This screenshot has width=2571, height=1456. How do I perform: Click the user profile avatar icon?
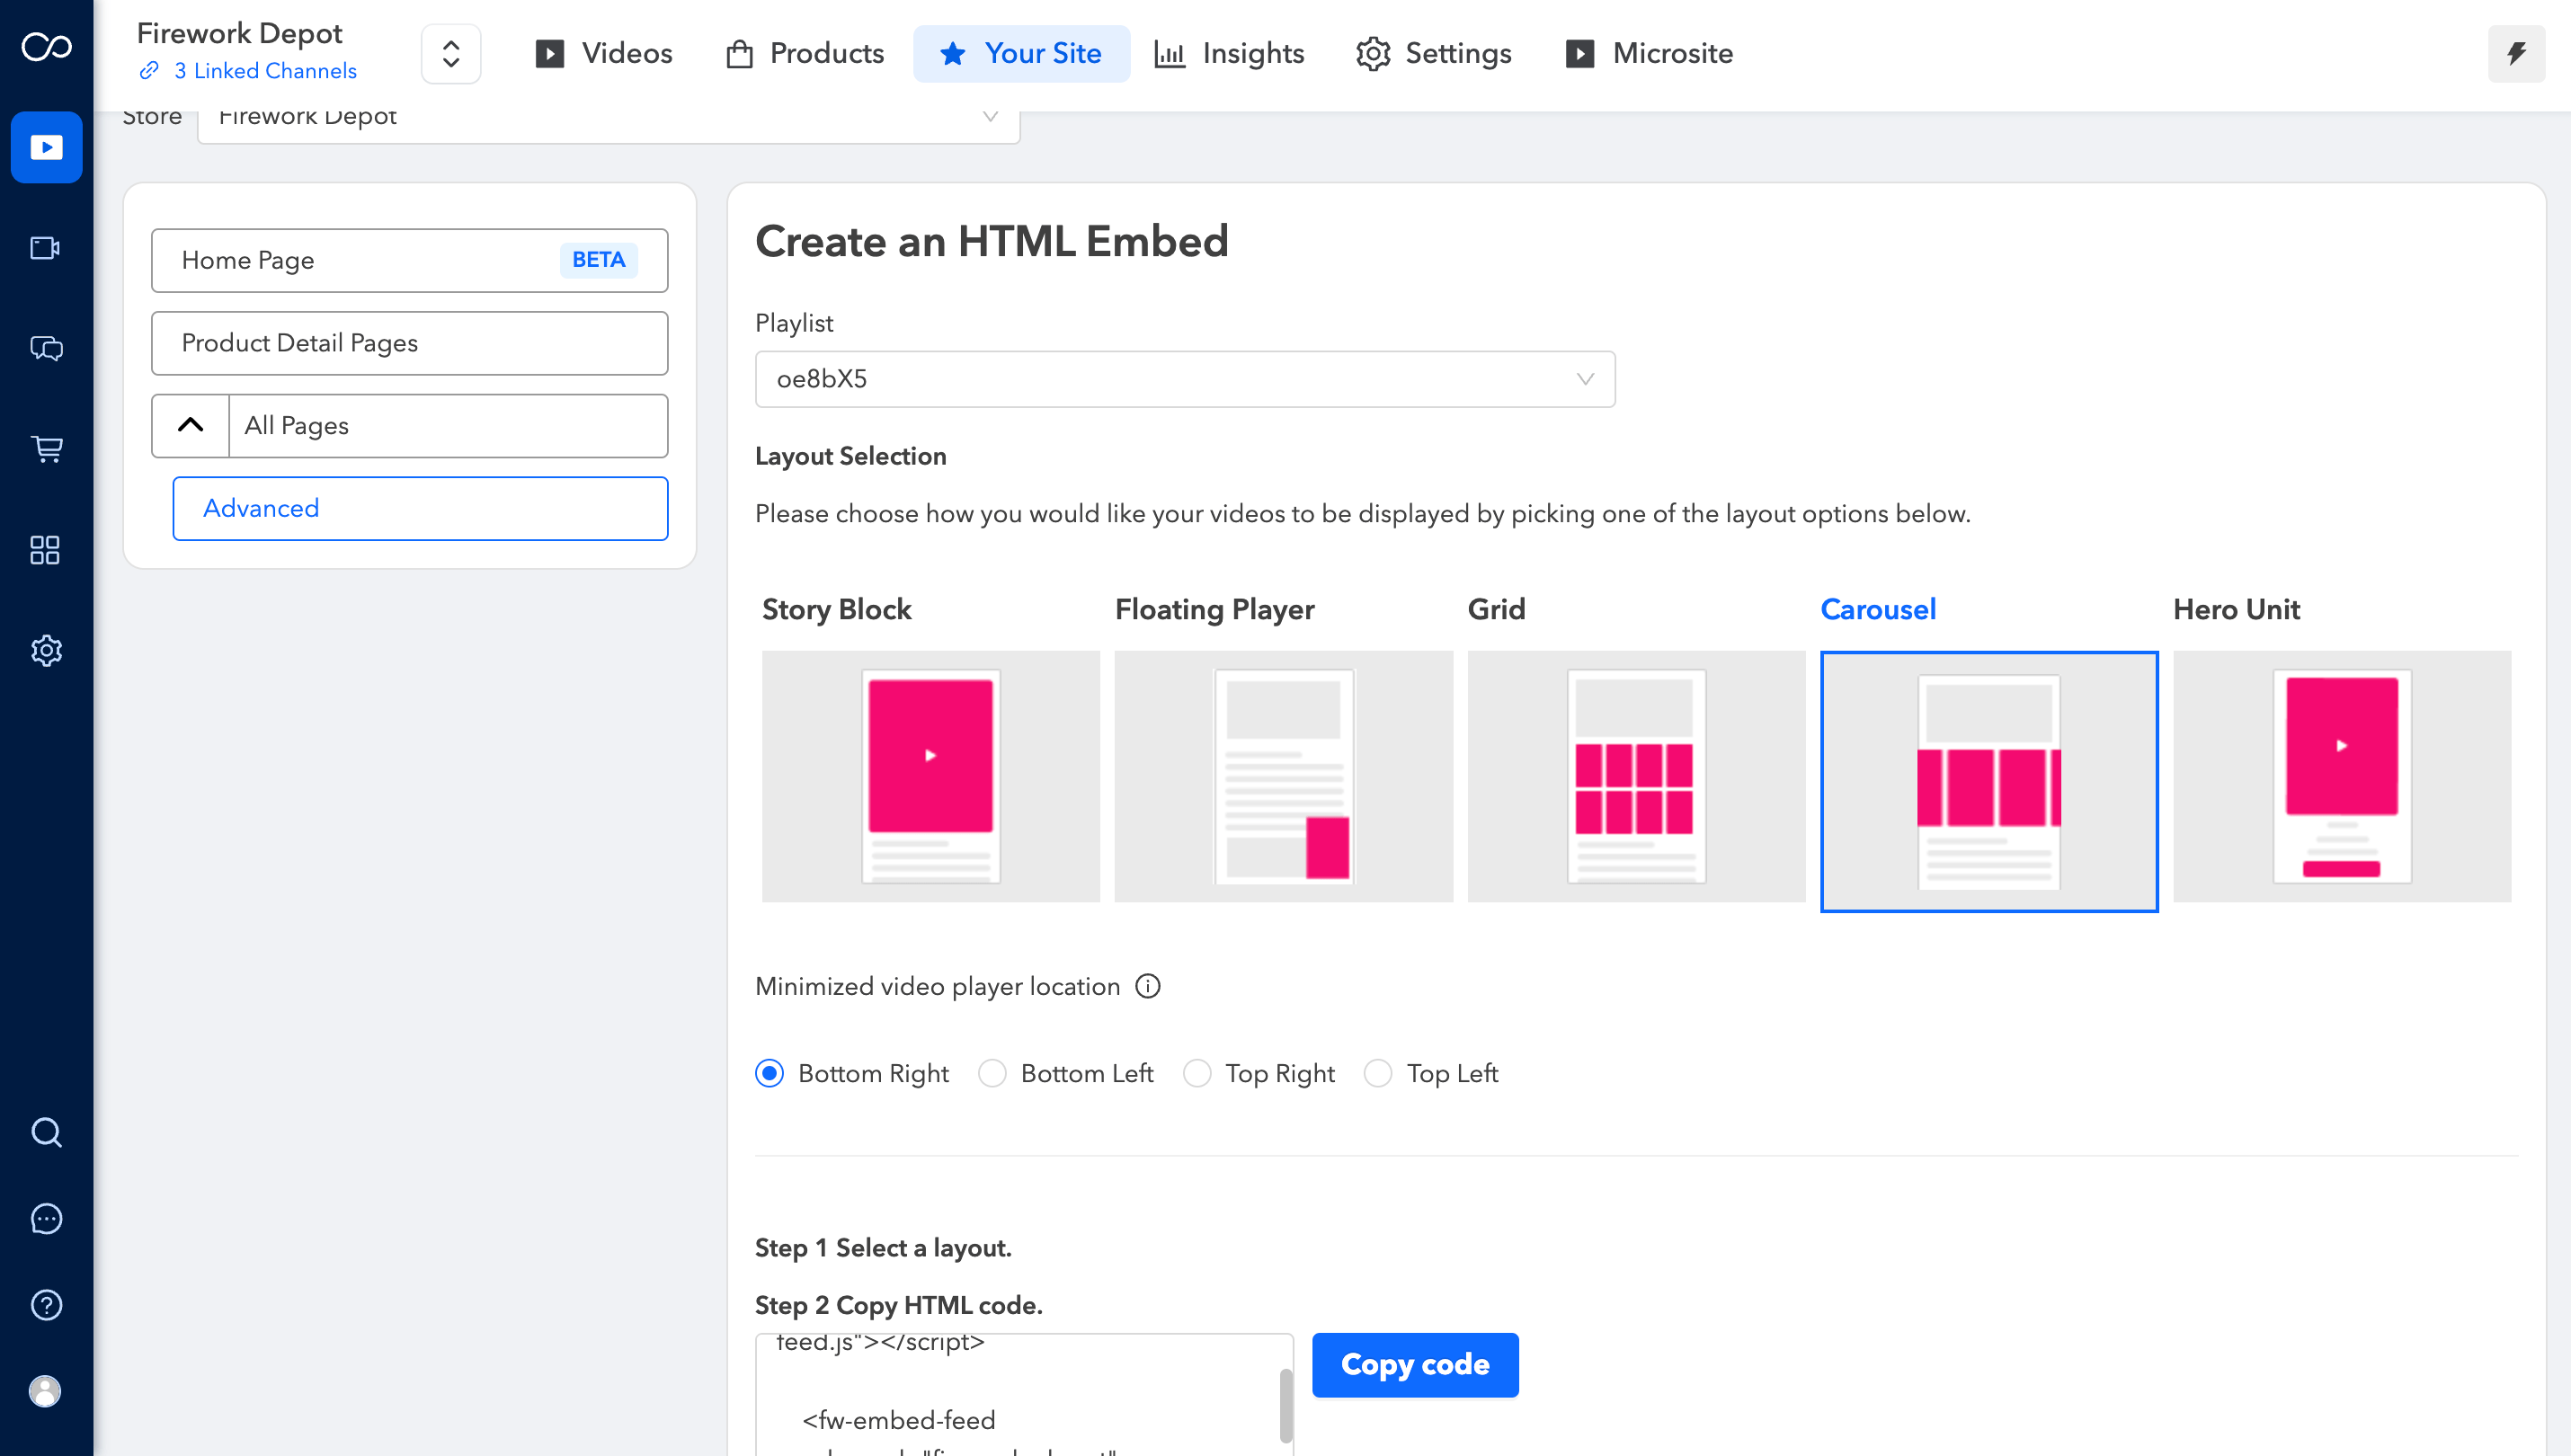[x=46, y=1391]
